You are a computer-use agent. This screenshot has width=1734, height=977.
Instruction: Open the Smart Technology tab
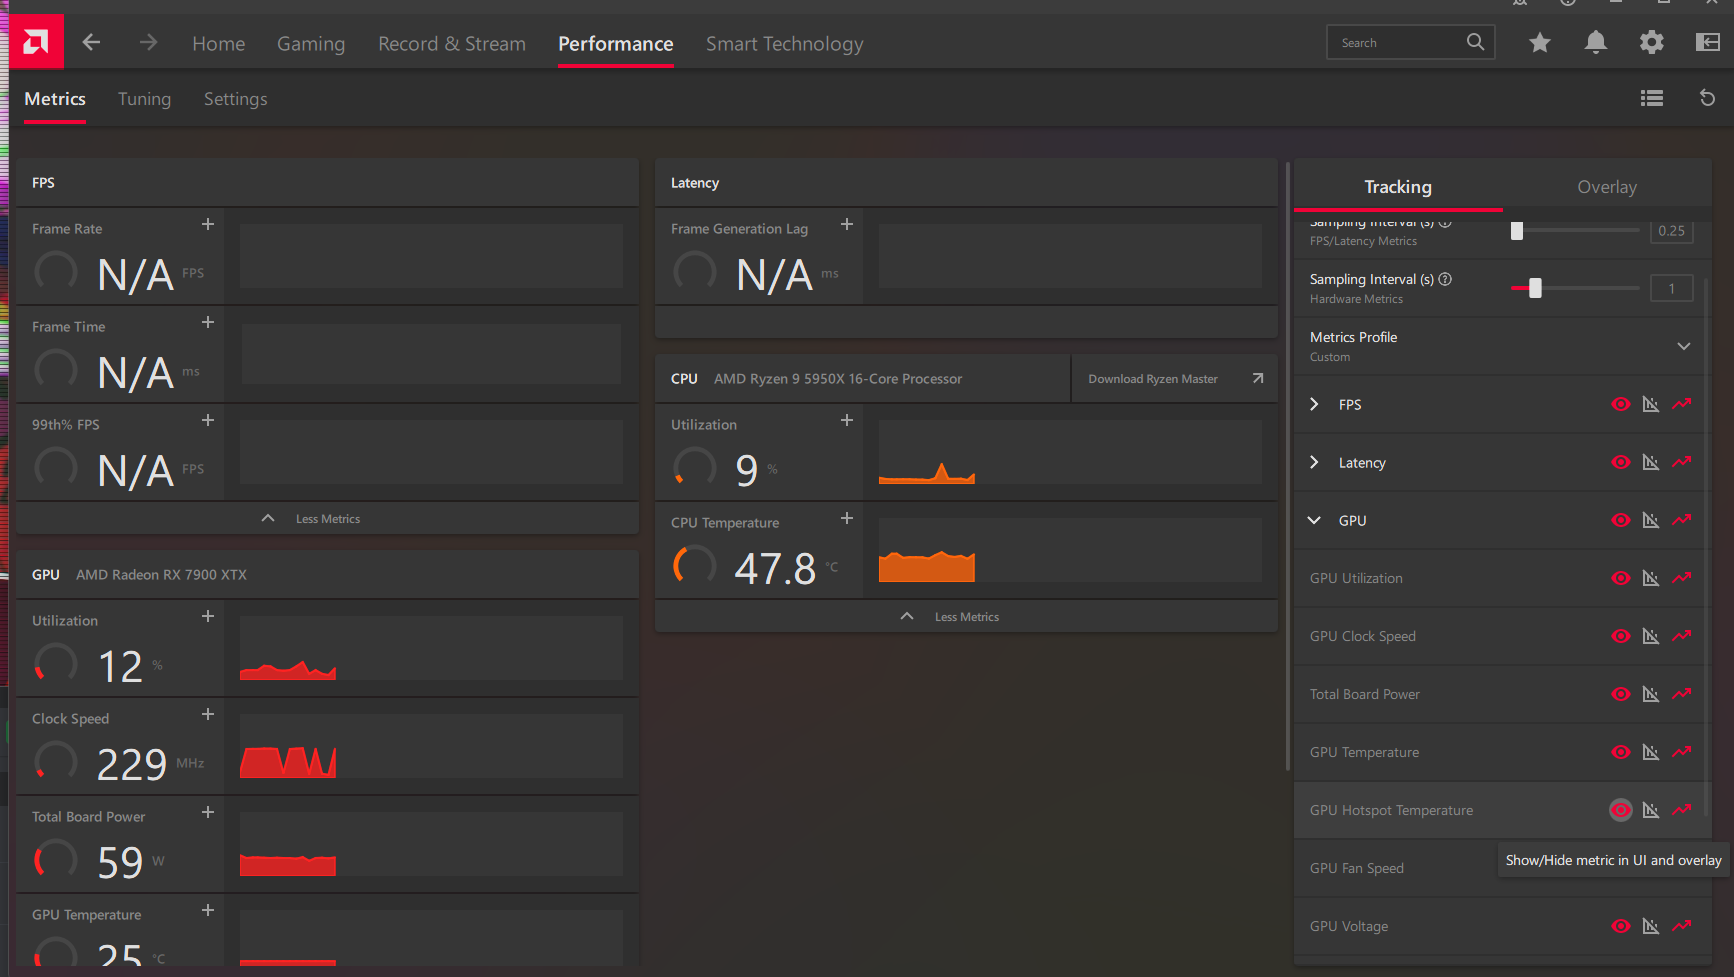pyautogui.click(x=784, y=44)
